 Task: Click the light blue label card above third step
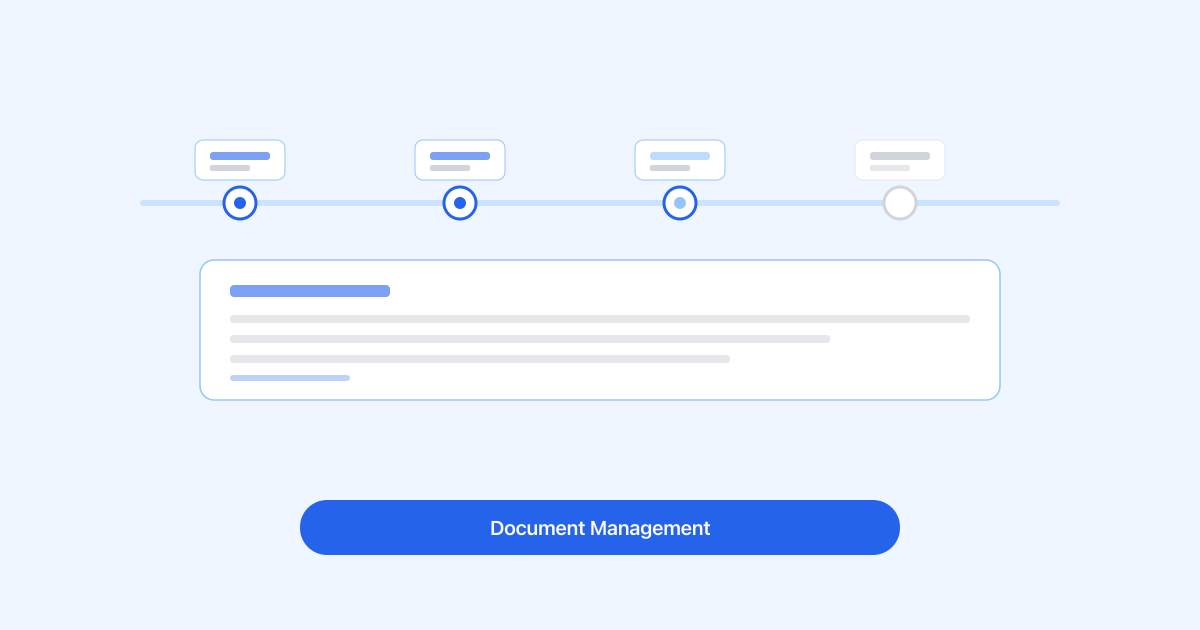tap(680, 160)
